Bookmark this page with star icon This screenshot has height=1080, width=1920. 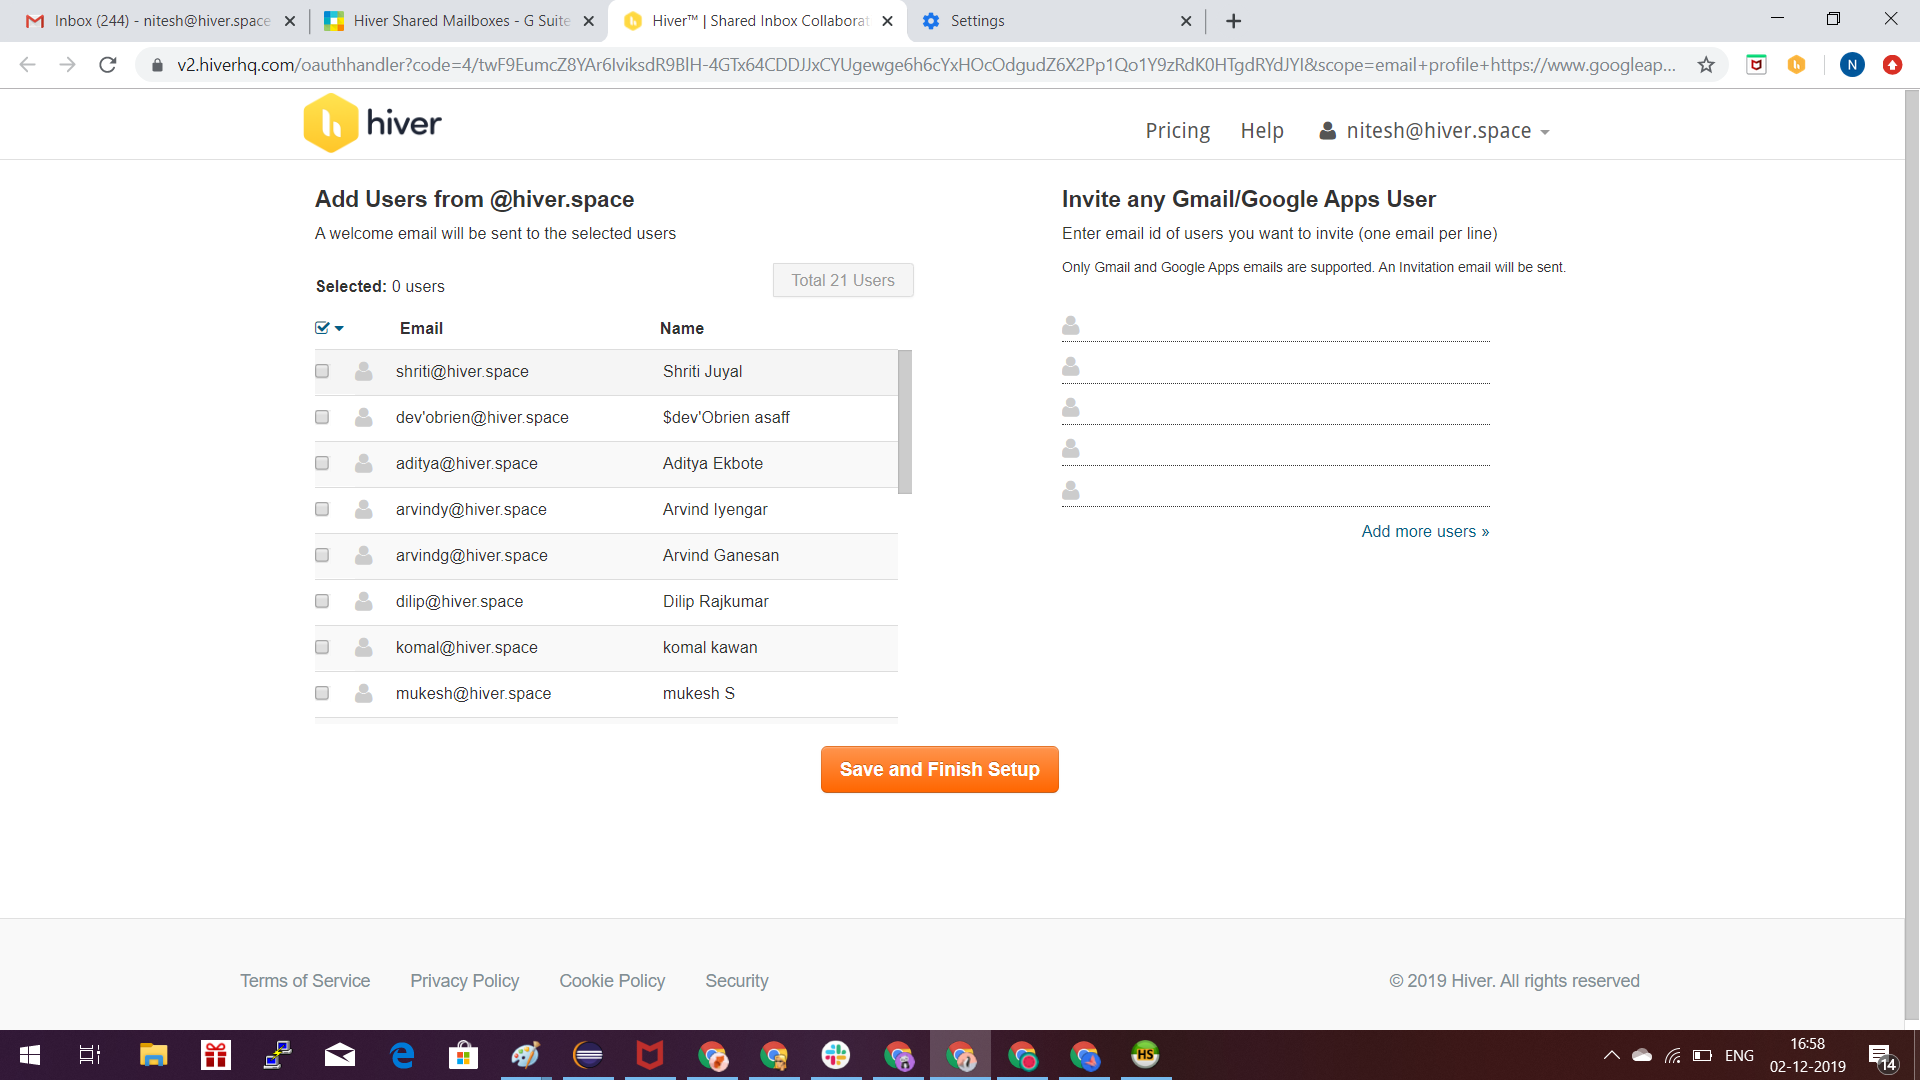(x=1706, y=65)
